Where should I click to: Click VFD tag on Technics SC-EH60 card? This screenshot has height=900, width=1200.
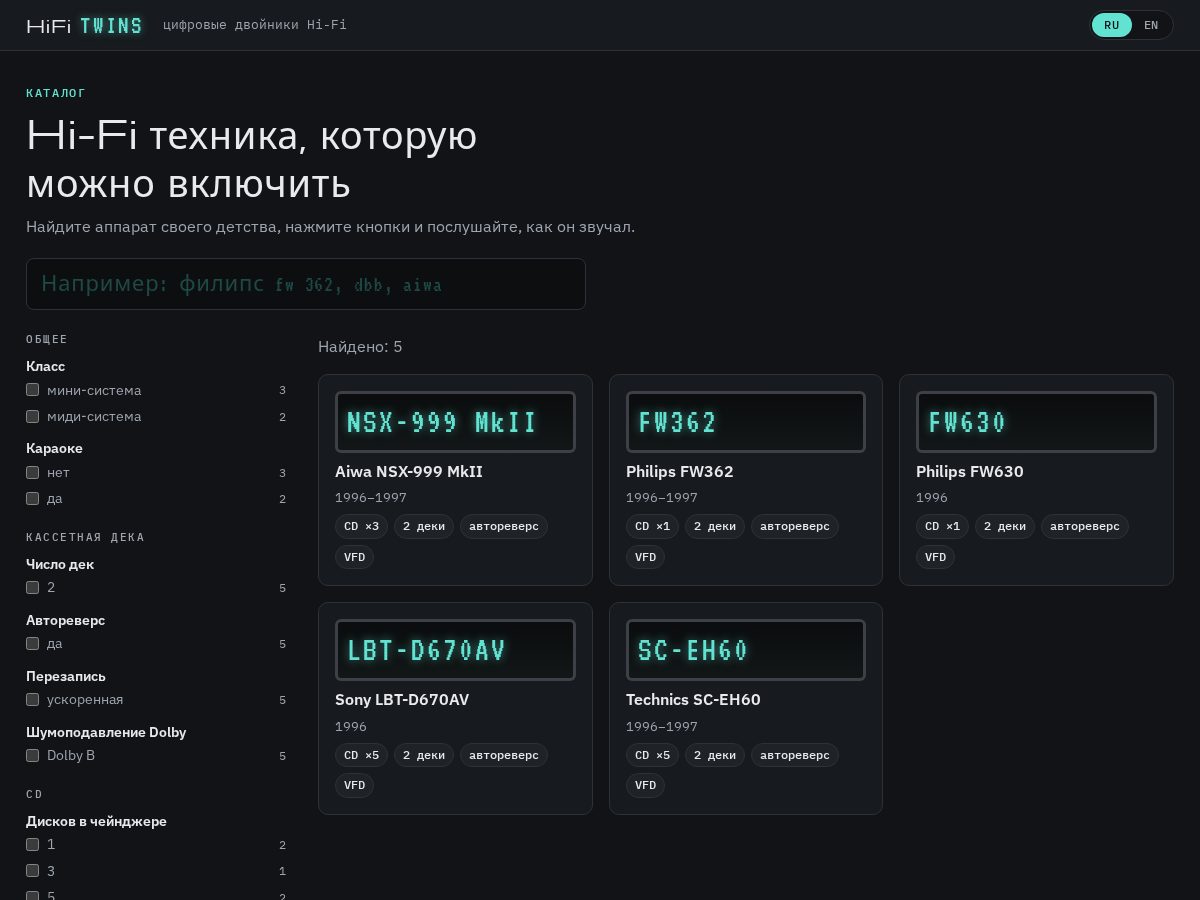(645, 785)
